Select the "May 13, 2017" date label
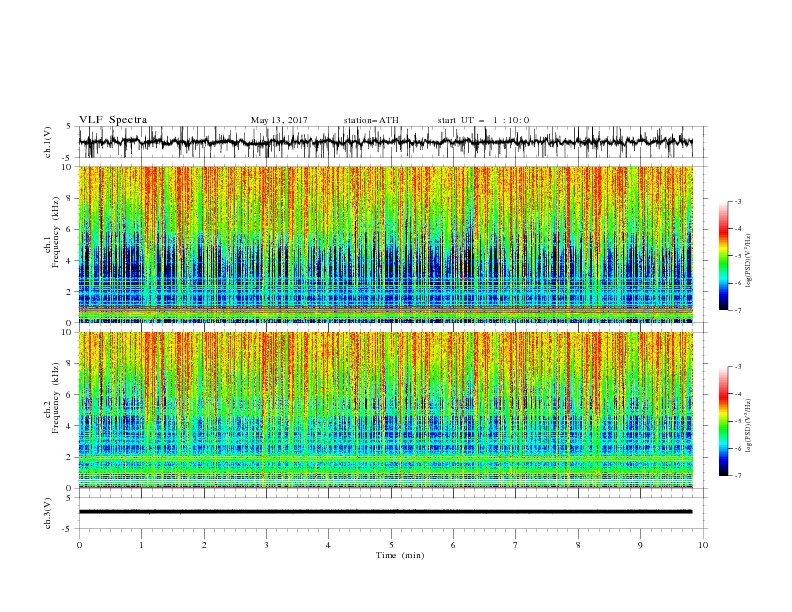Viewport: 792px width, 612px height. tap(279, 120)
